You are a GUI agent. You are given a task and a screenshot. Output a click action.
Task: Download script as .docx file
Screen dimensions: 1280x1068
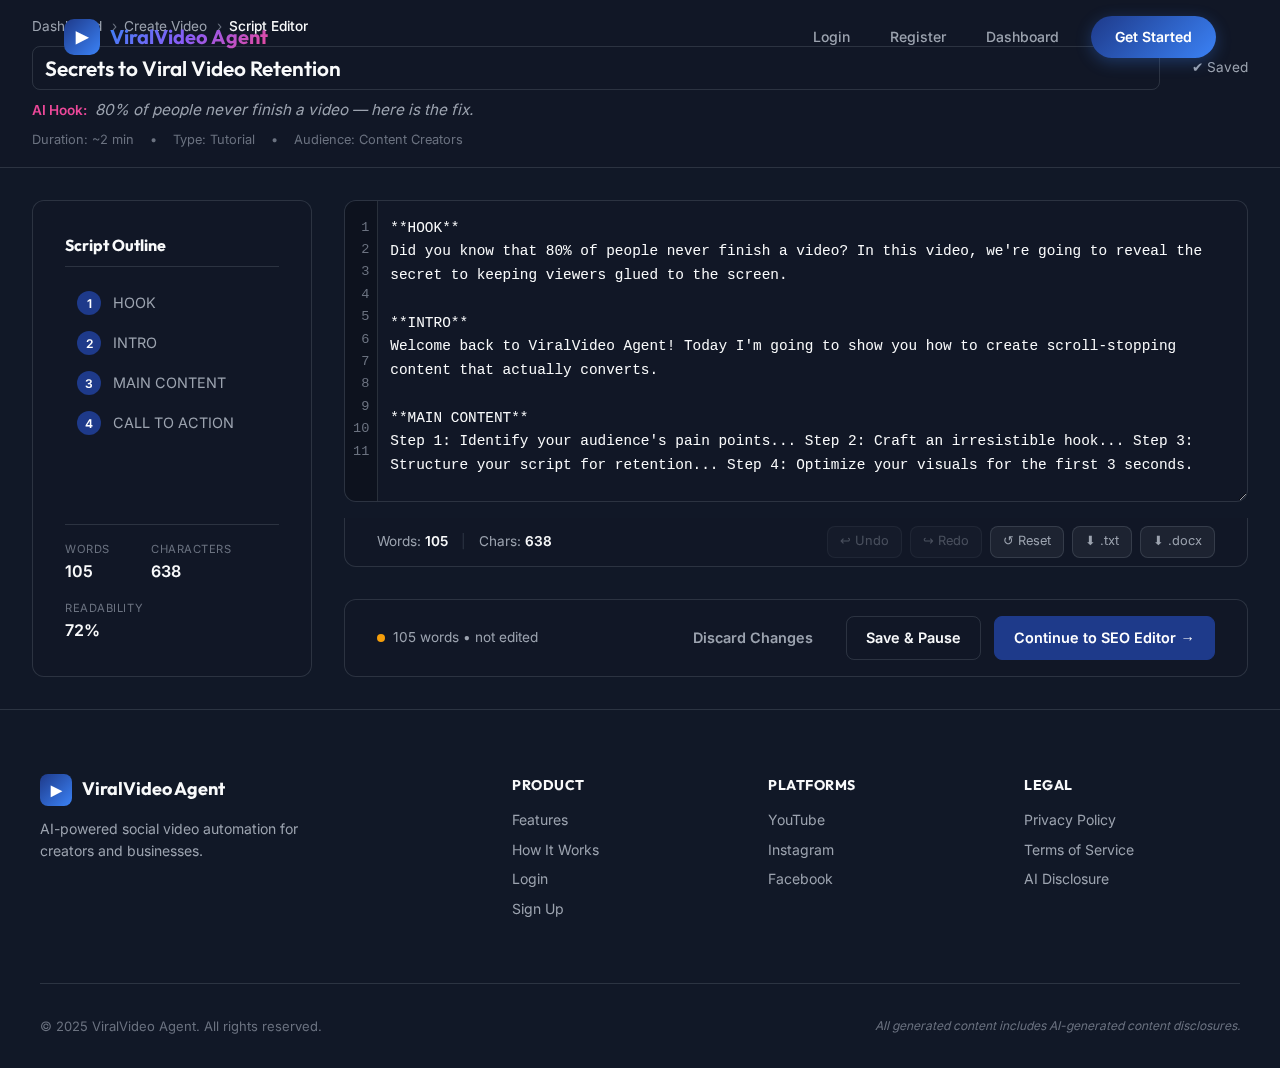click(x=1177, y=542)
